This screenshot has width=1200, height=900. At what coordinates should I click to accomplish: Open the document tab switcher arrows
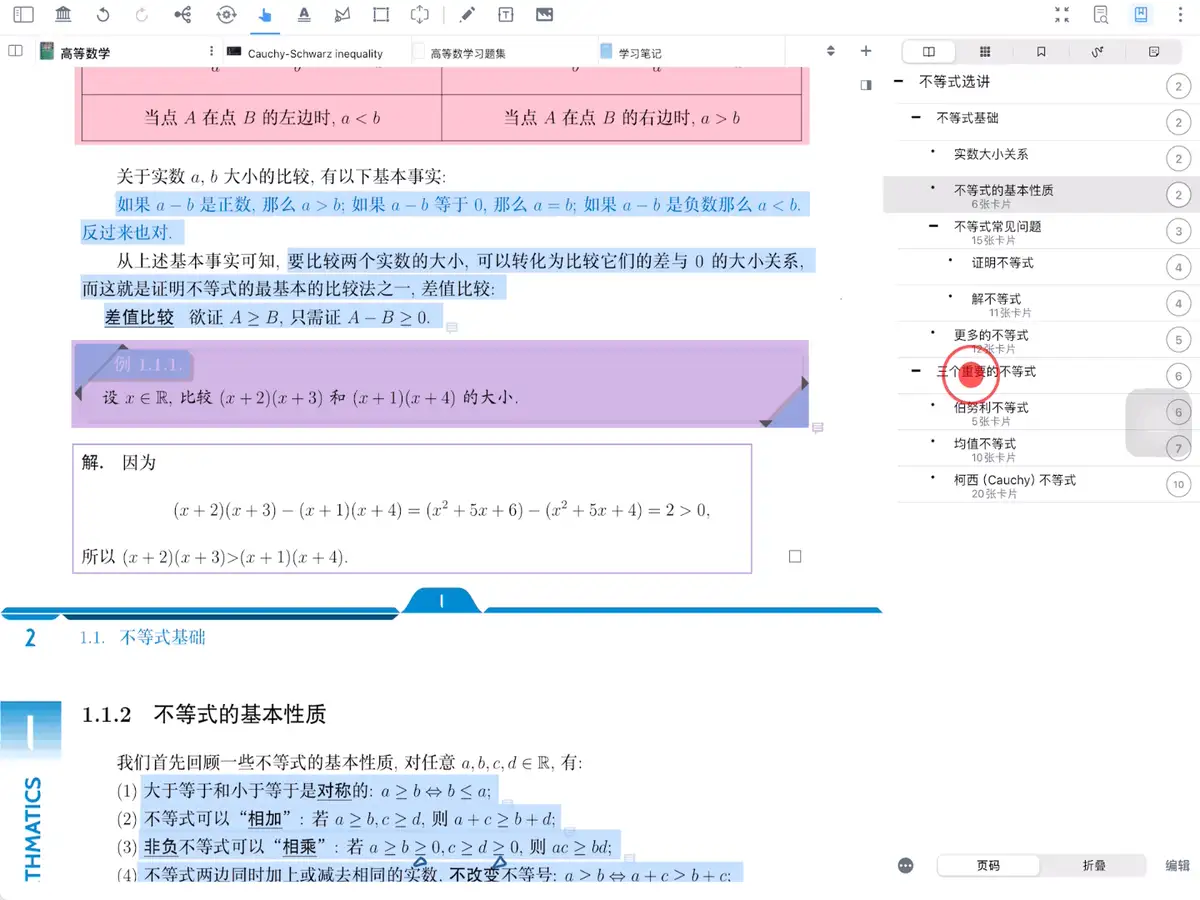830,51
